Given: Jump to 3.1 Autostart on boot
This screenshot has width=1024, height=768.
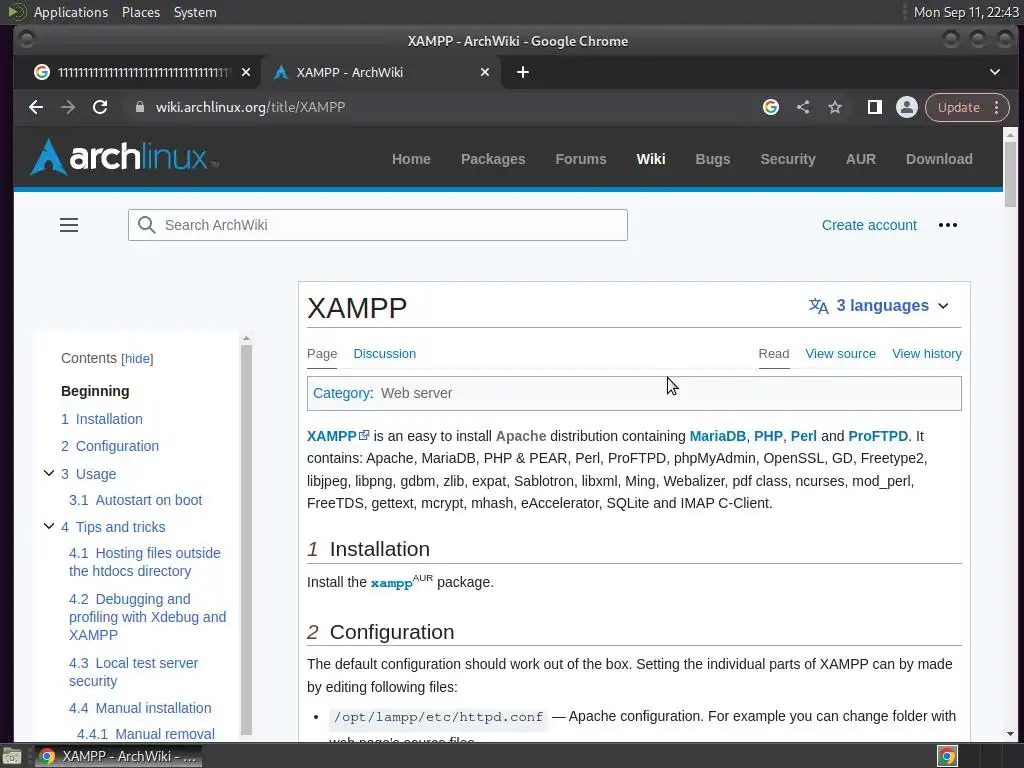Looking at the screenshot, I should pyautogui.click(x=136, y=500).
